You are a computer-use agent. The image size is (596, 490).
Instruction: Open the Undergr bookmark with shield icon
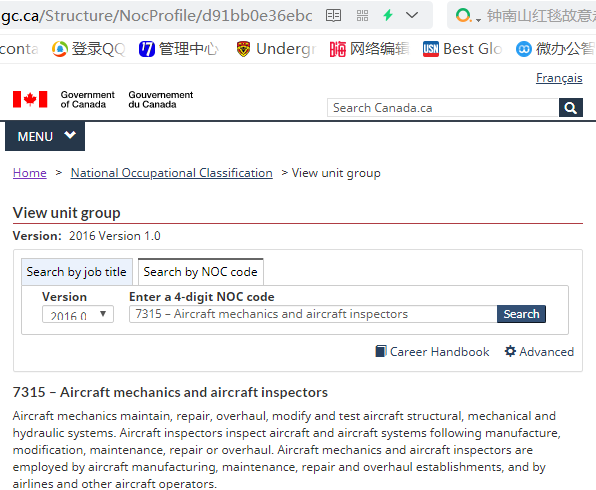pyautogui.click(x=276, y=49)
